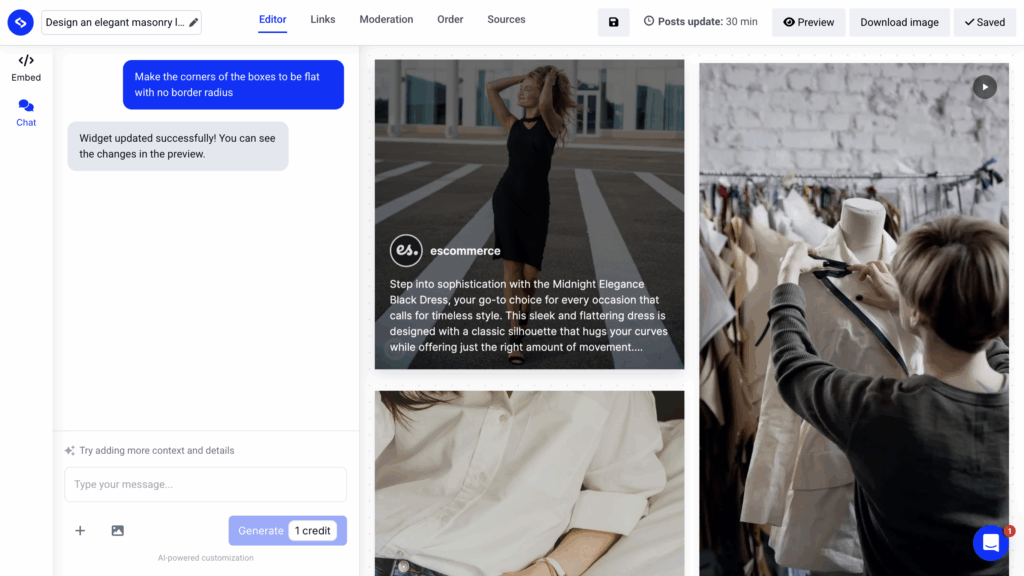
Task: Click the Generate 1 credit button
Action: (287, 530)
